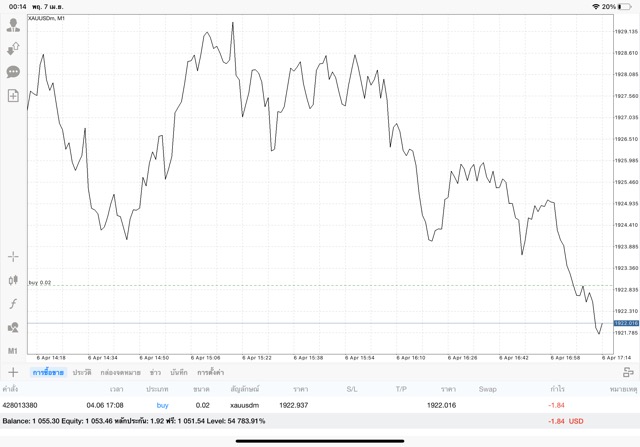Select order number 428013380

(20, 405)
